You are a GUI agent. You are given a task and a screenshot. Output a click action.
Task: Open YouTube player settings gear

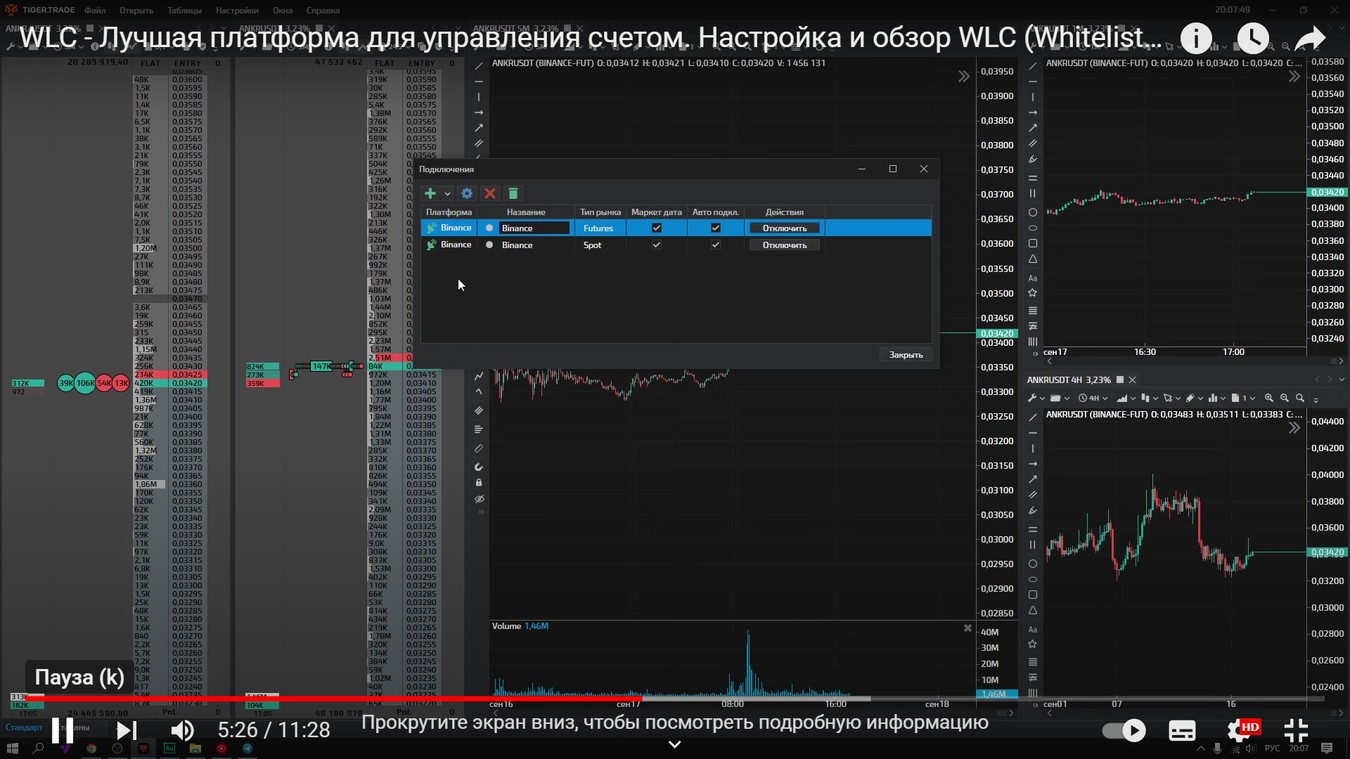point(1240,731)
